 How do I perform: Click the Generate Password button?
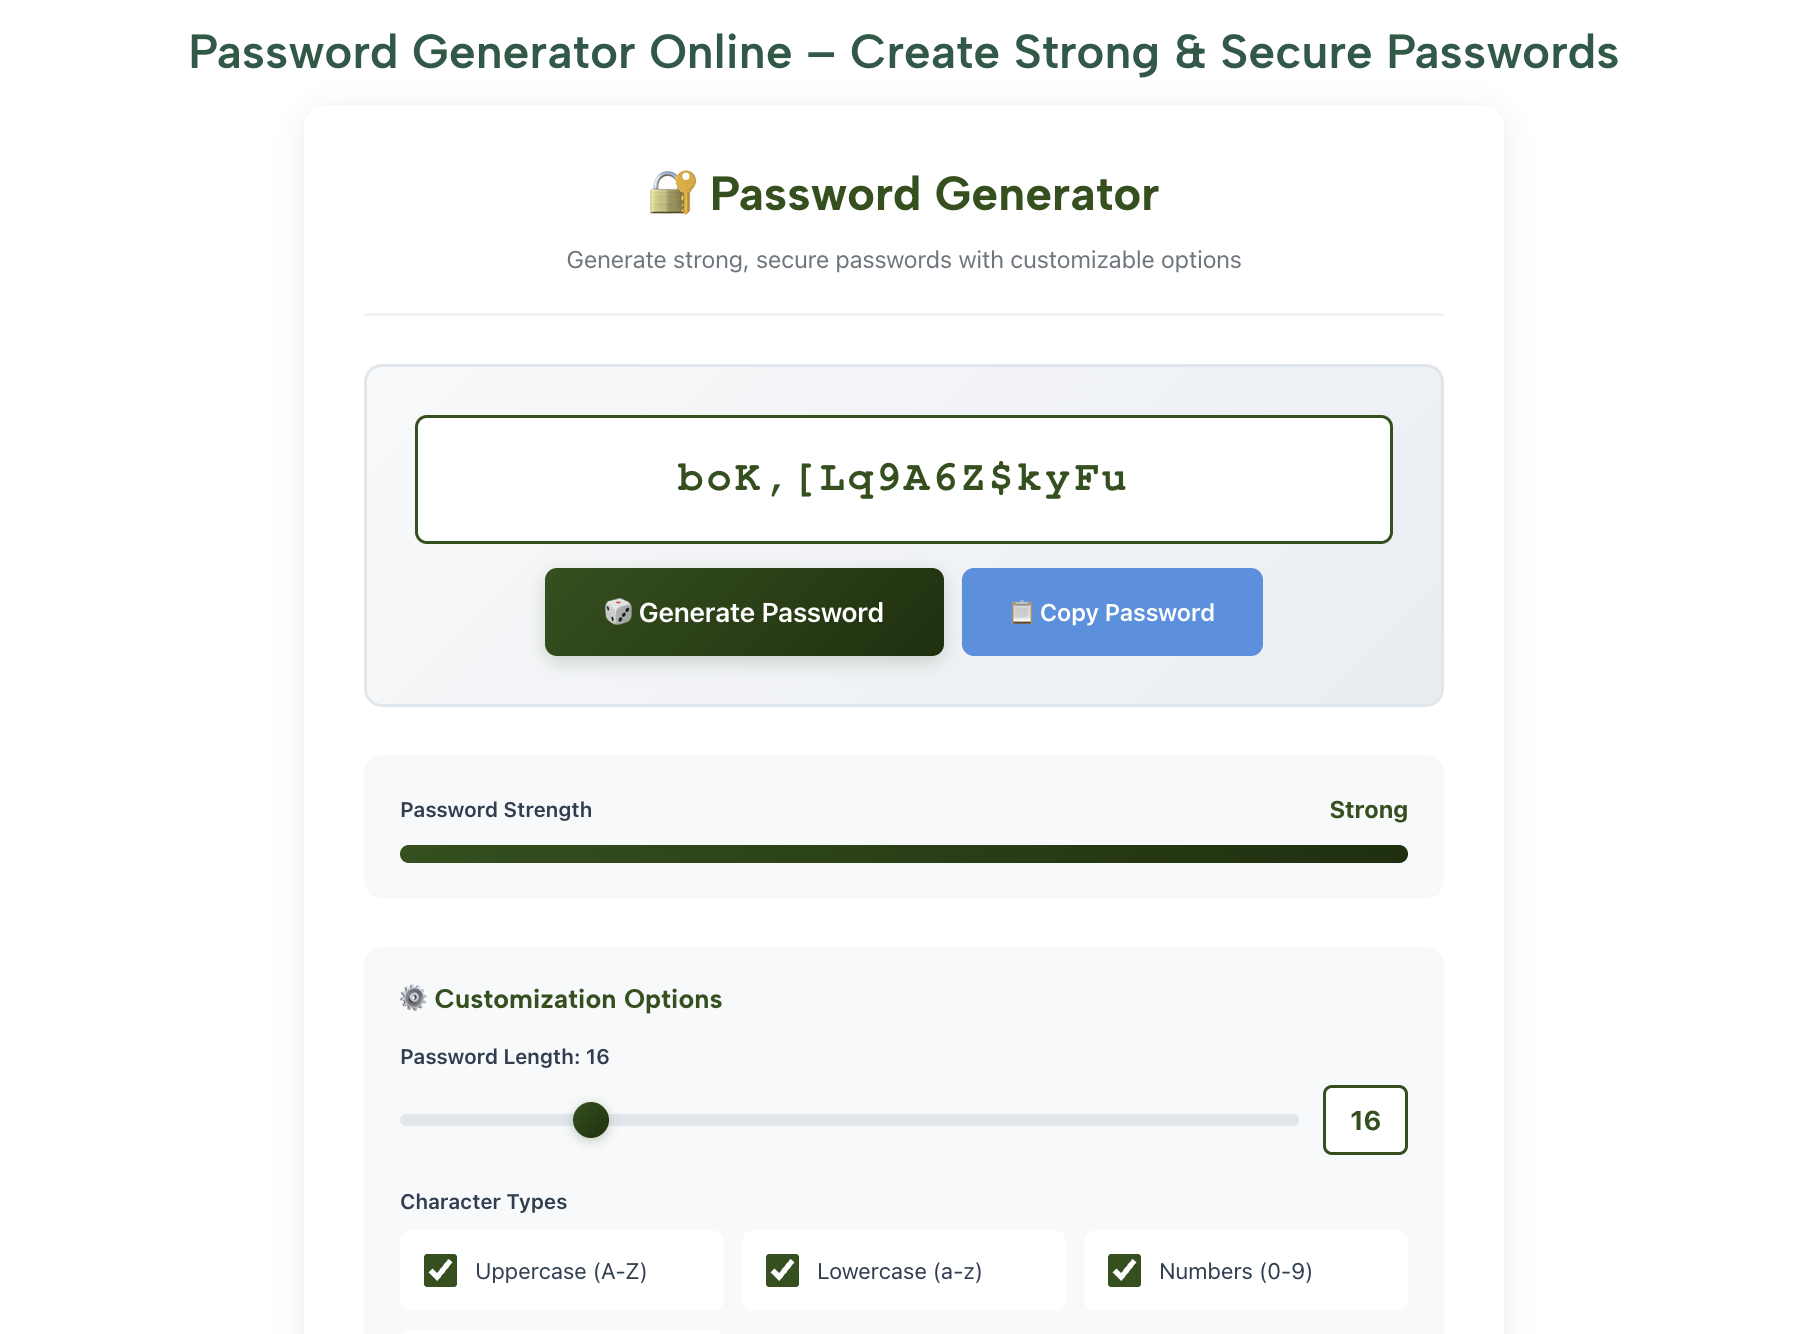(744, 612)
